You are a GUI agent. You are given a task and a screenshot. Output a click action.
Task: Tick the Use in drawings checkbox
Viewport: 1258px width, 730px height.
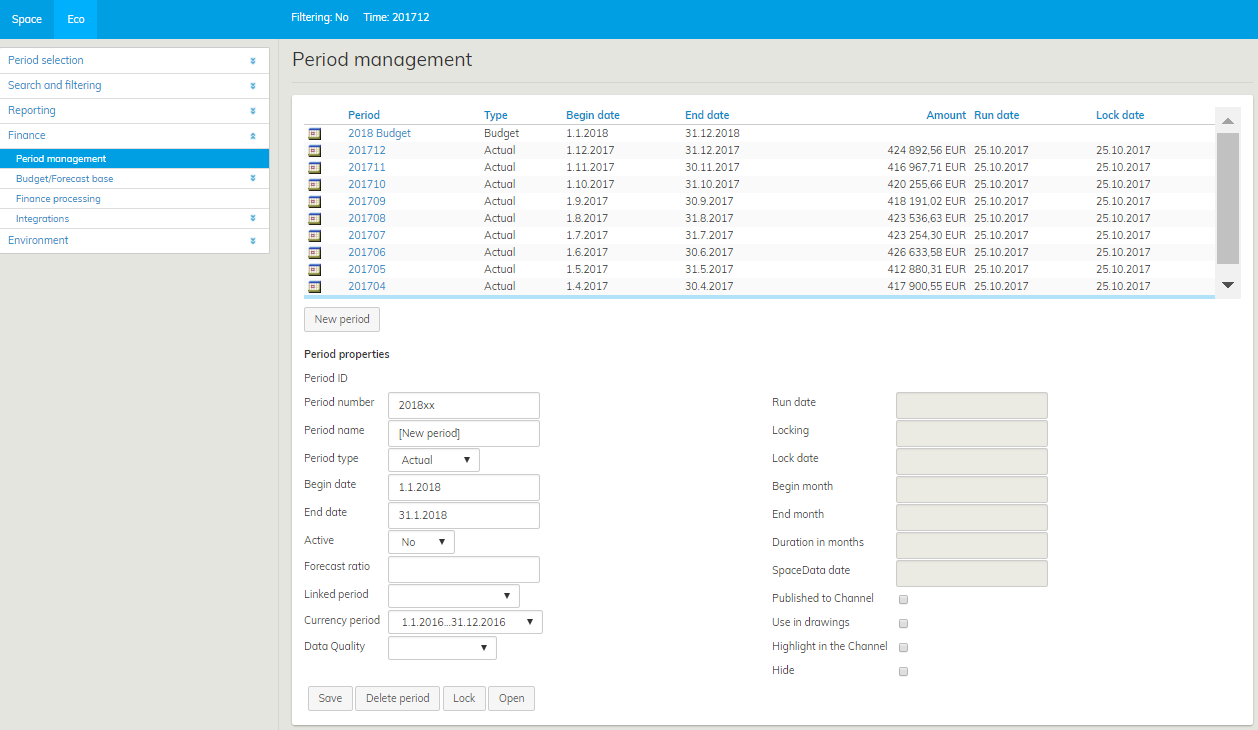tap(903, 623)
